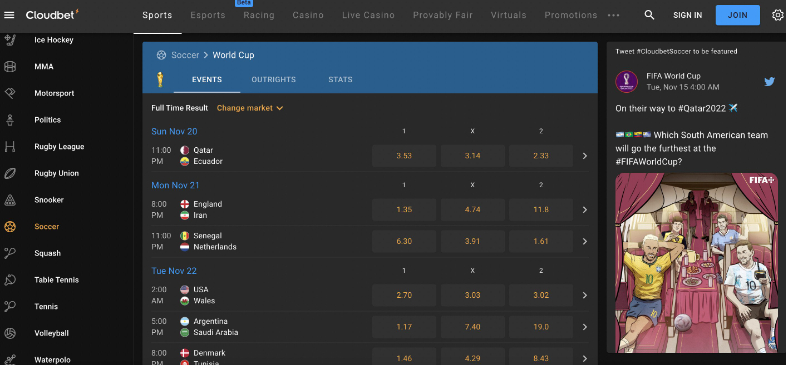
Task: Switch to the OUTRIGHTS tab
Action: [274, 80]
